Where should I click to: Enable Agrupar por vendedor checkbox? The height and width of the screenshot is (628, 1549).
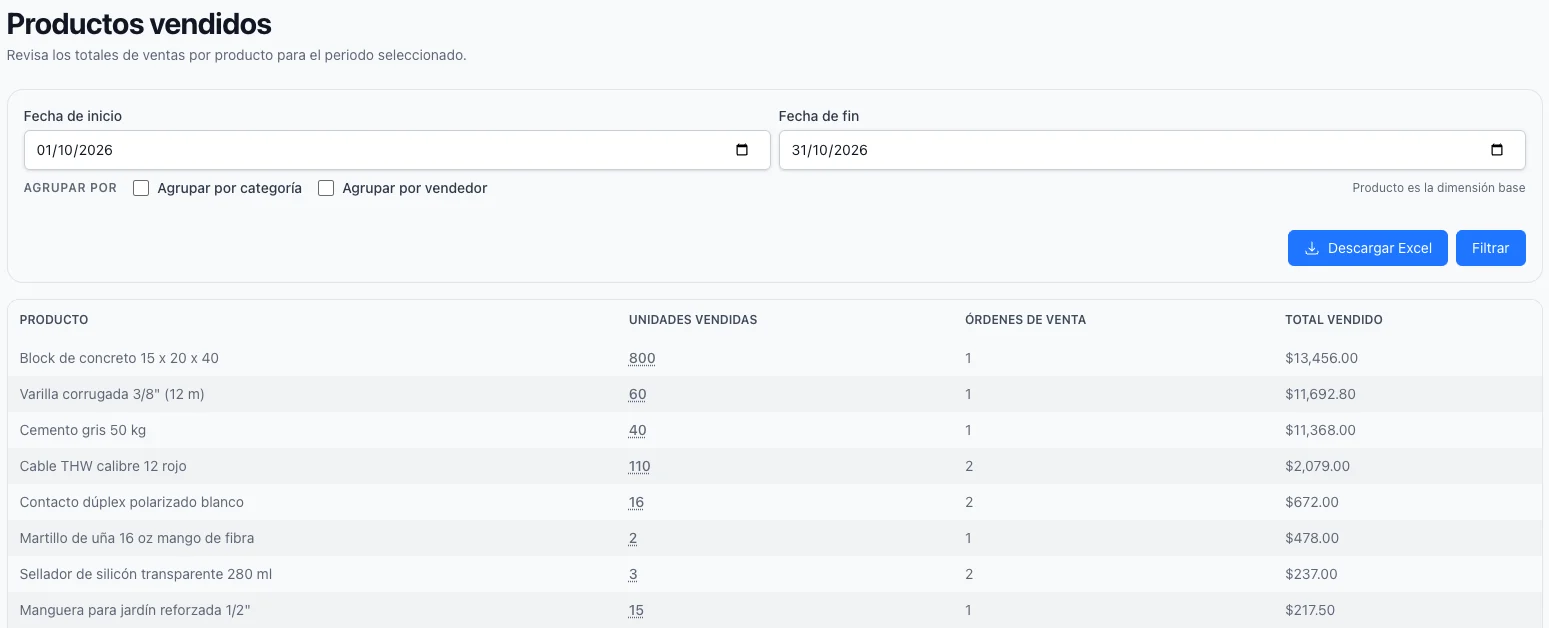point(326,188)
